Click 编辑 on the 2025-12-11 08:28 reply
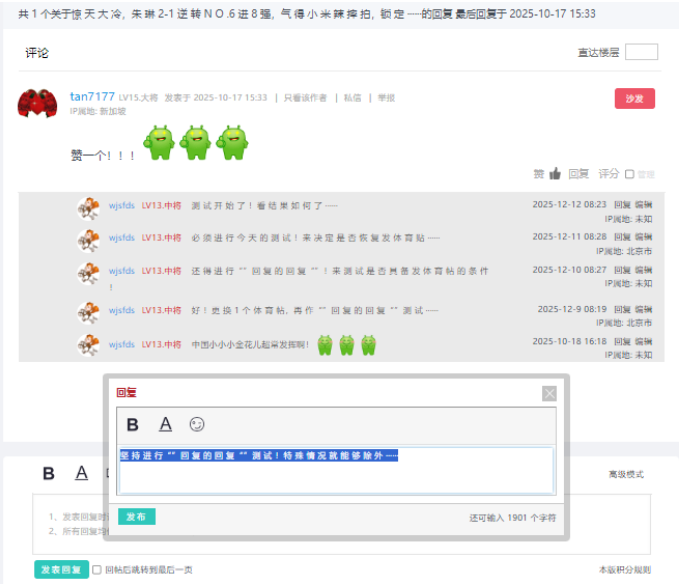This screenshot has width=679, height=584. point(644,237)
